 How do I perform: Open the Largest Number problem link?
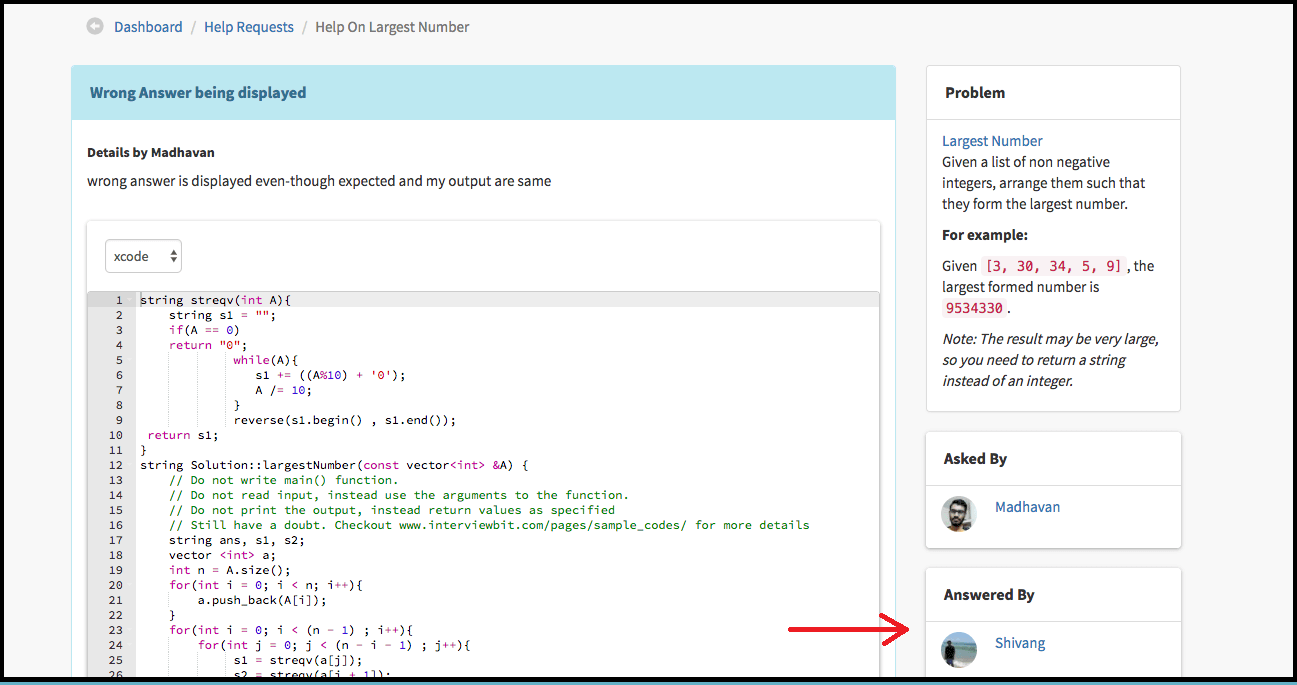click(992, 141)
